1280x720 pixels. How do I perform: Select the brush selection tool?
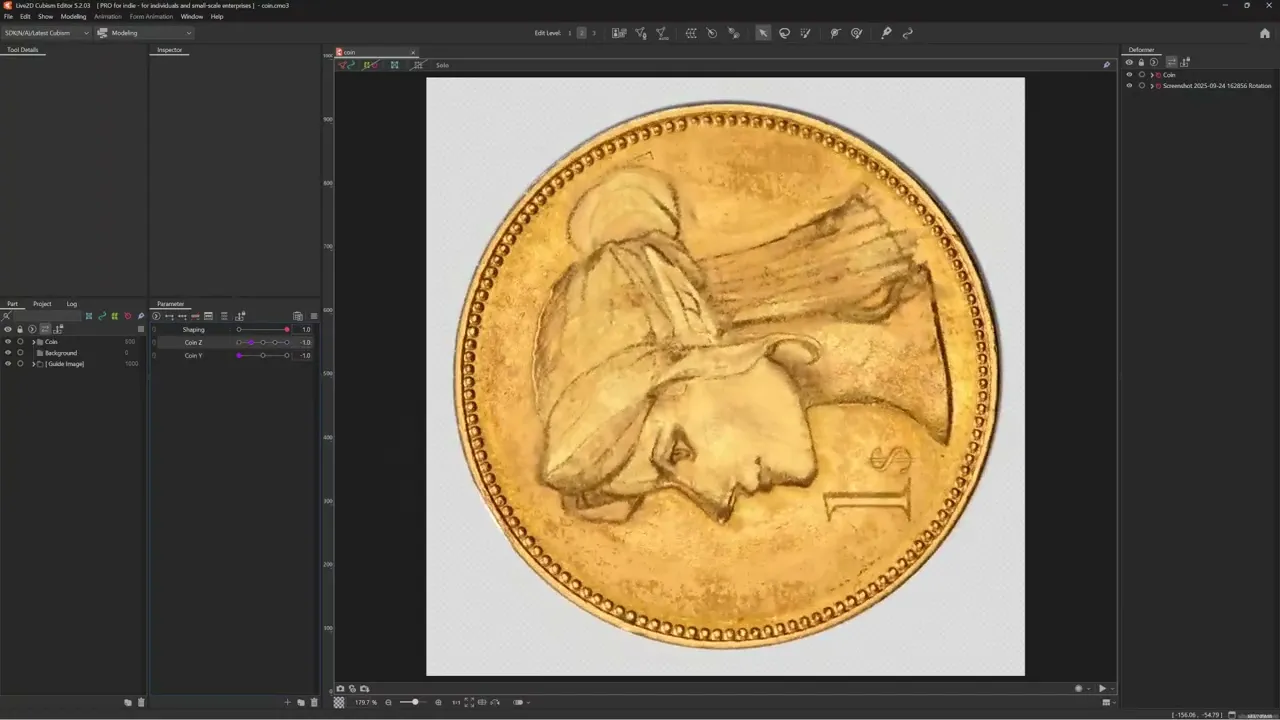point(805,33)
